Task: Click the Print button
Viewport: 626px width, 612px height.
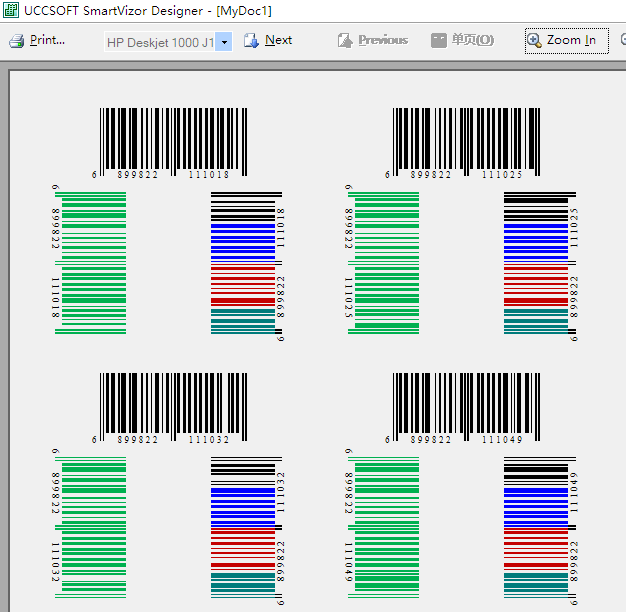Action: click(37, 40)
